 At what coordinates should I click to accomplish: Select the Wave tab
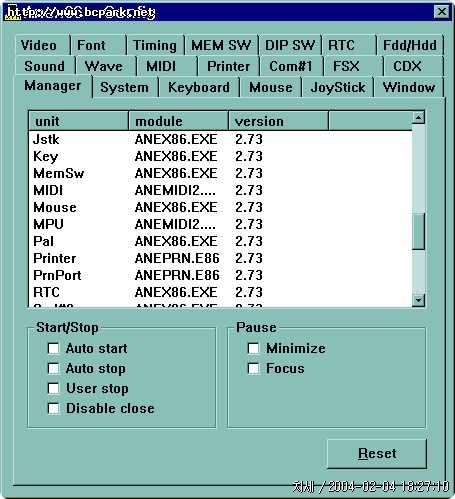106,66
